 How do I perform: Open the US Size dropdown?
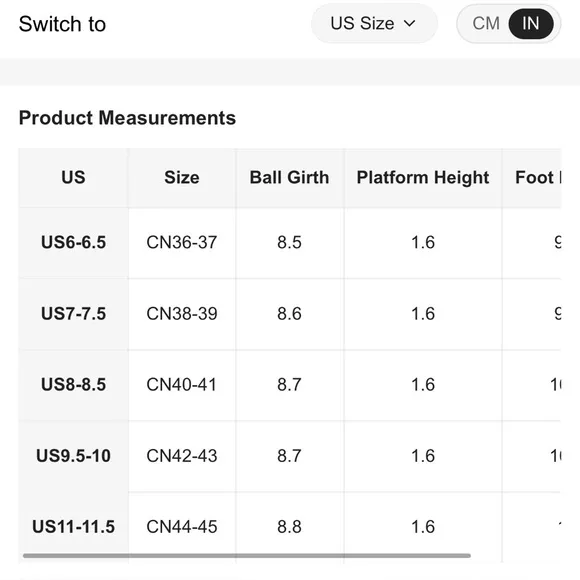coord(374,24)
